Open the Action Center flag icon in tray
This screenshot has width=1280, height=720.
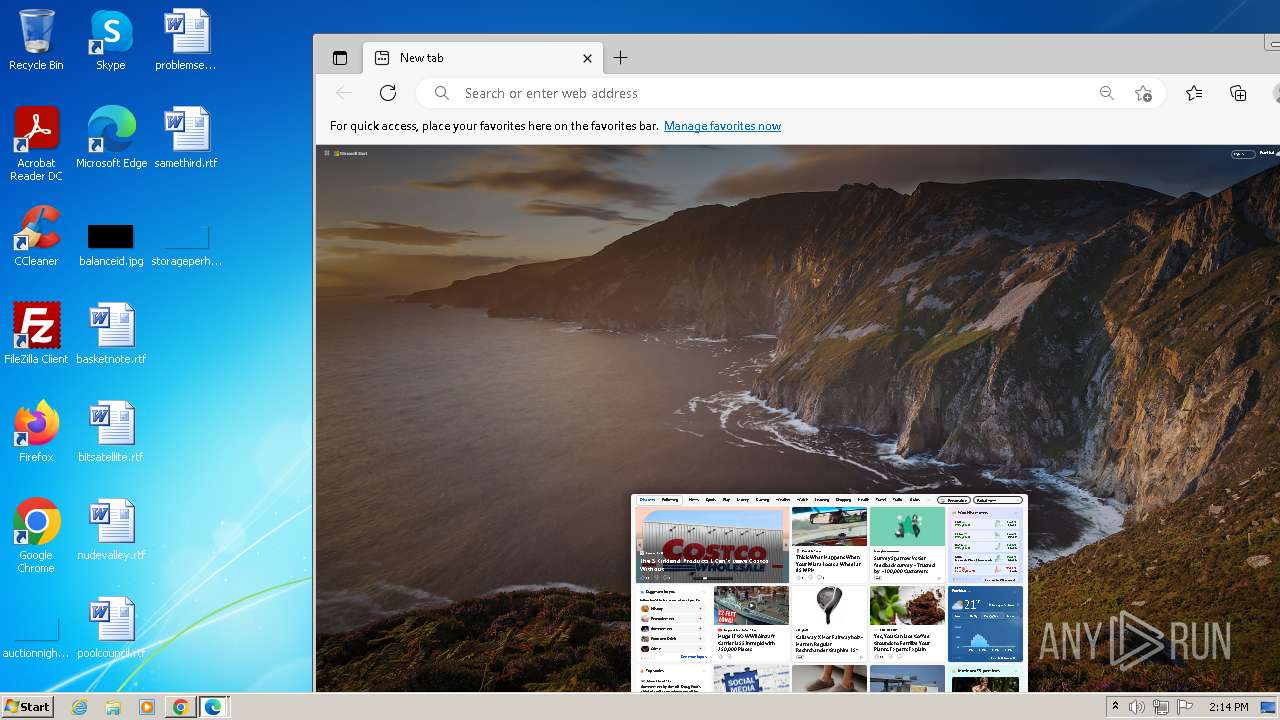click(1185, 707)
